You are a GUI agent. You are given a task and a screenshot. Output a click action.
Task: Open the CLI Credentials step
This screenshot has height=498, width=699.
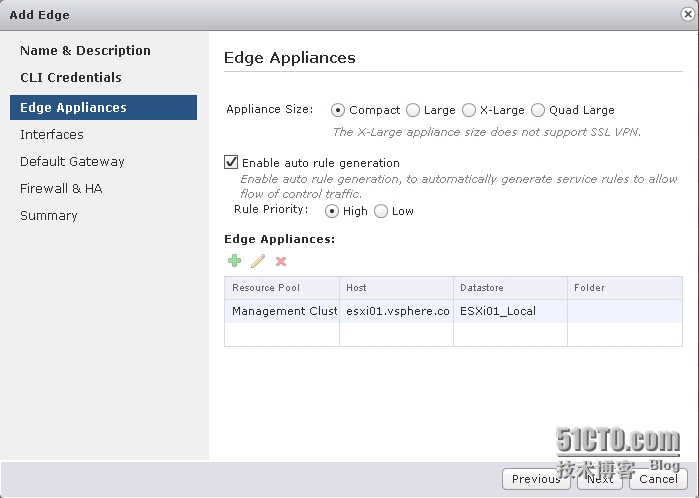(x=71, y=77)
